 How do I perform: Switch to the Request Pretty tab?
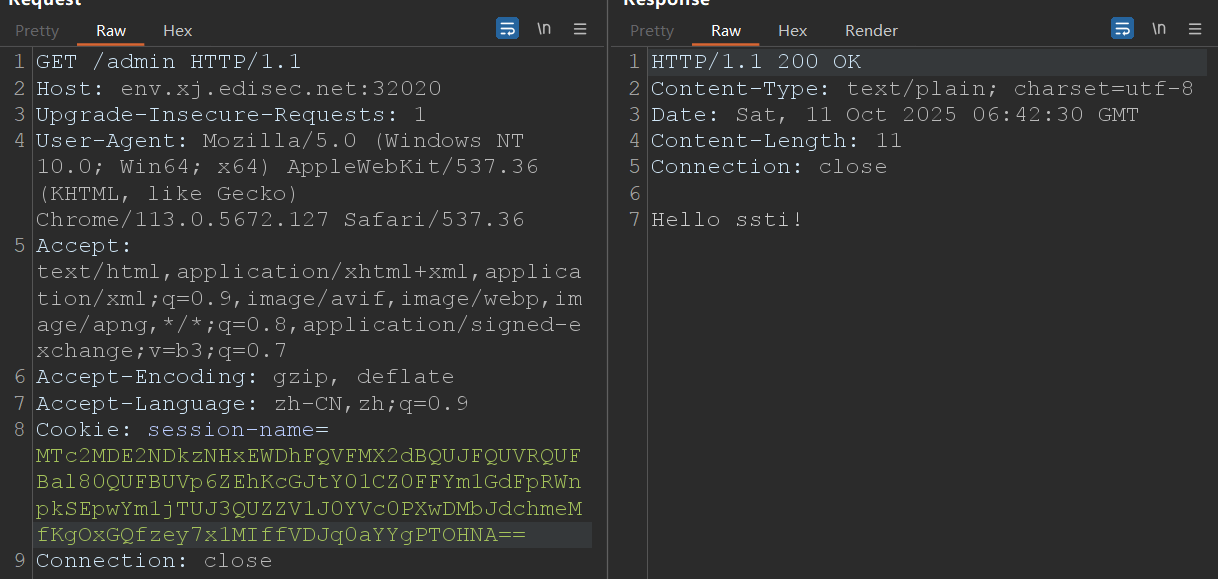coord(37,31)
